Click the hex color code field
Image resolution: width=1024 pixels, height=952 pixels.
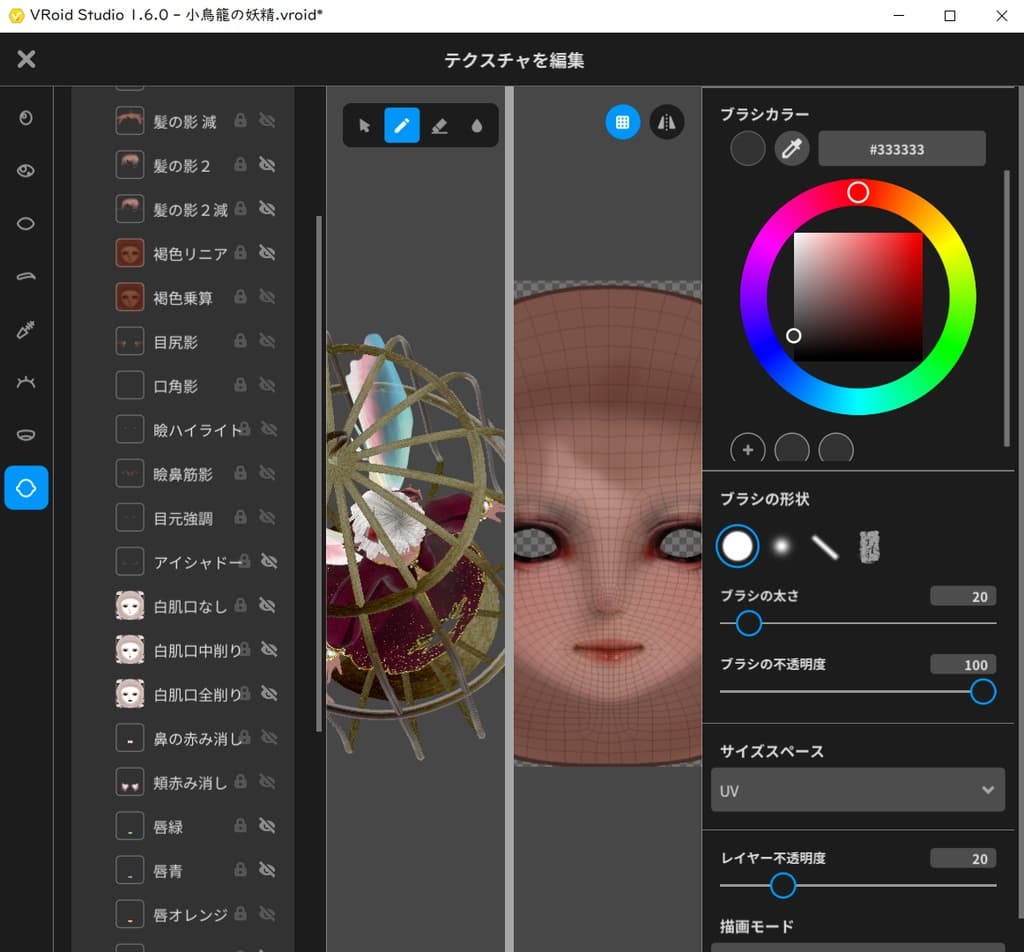click(x=901, y=149)
